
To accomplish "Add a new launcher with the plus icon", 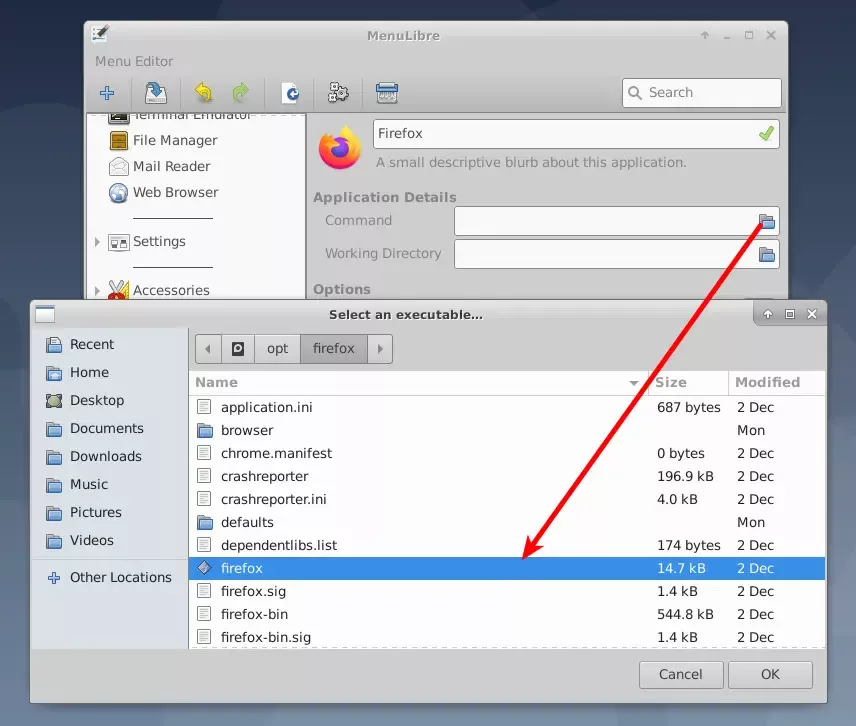I will coord(107,93).
